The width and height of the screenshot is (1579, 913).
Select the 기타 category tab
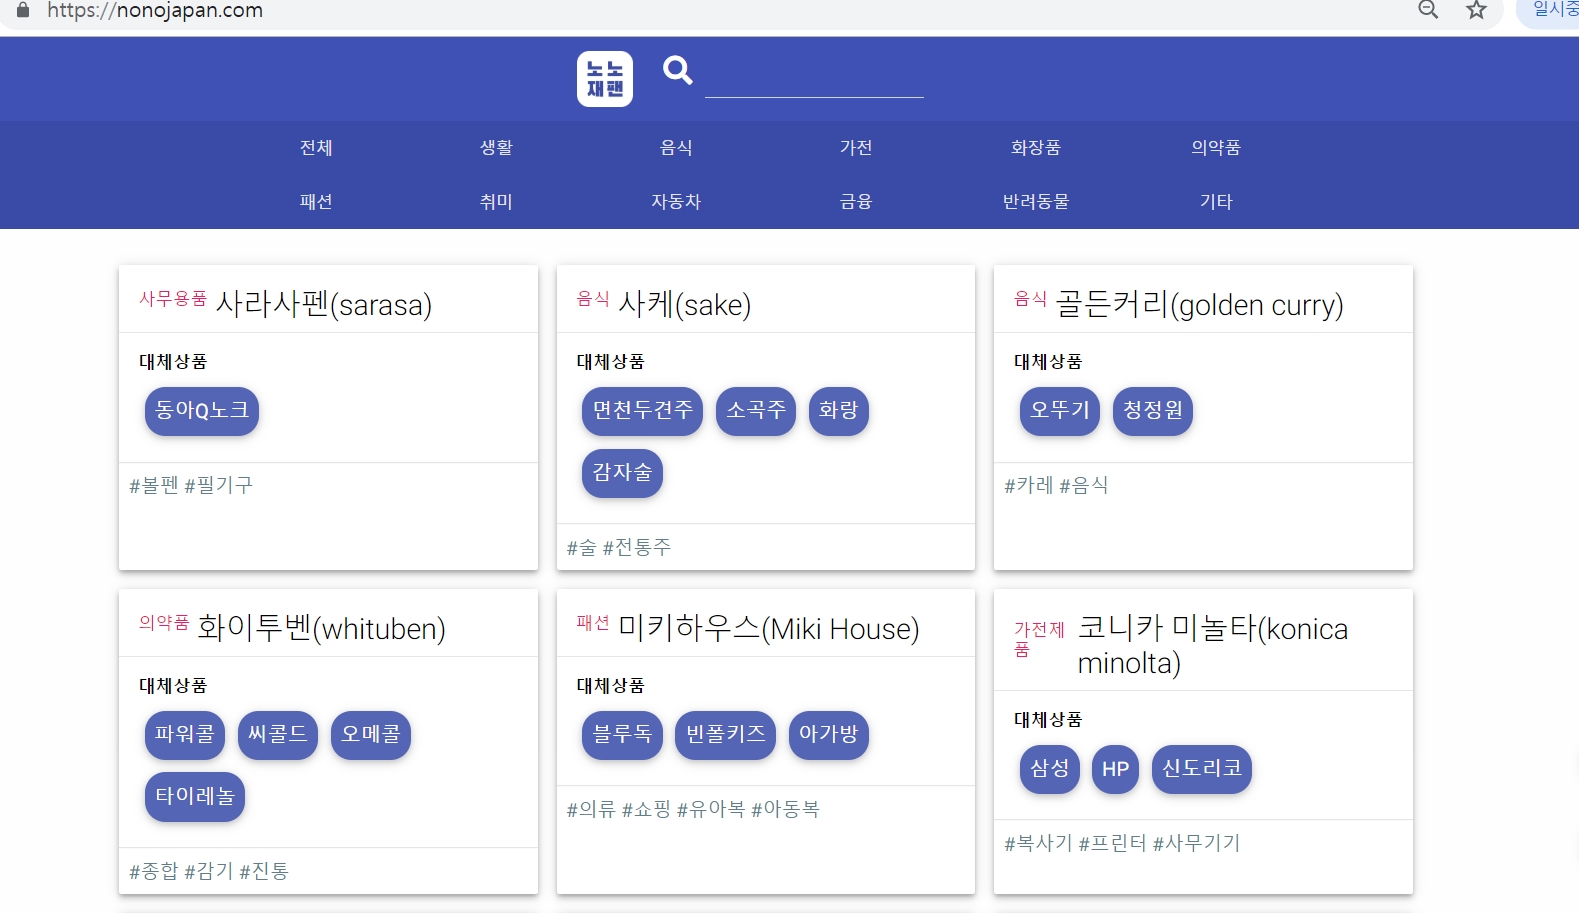(x=1216, y=202)
